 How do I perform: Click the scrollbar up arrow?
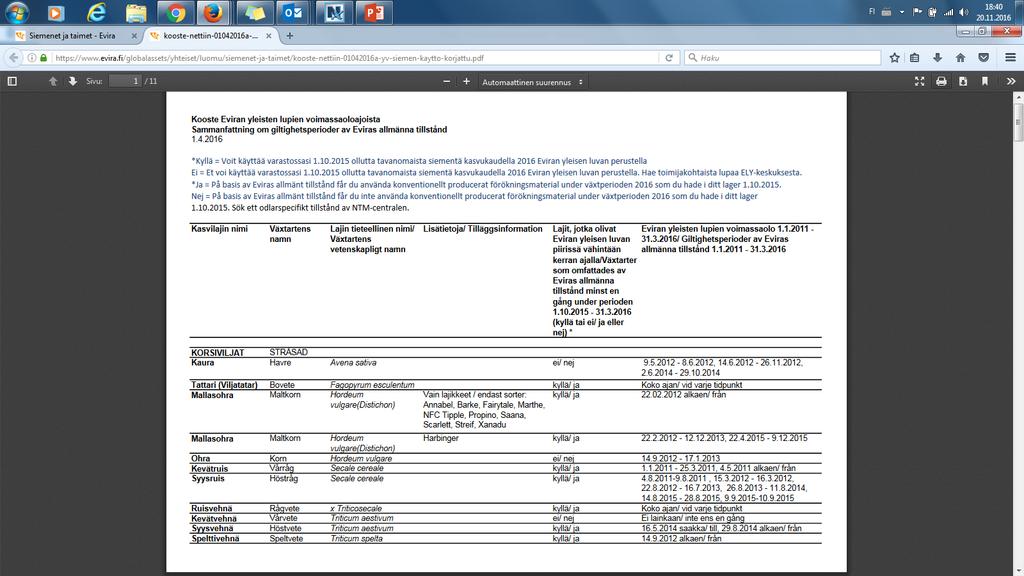1018,97
